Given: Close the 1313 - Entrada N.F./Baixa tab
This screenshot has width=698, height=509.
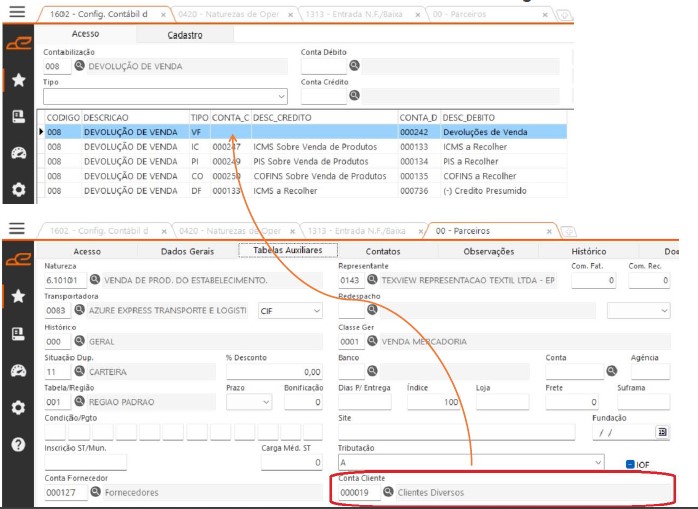Looking at the screenshot, I should click(416, 231).
